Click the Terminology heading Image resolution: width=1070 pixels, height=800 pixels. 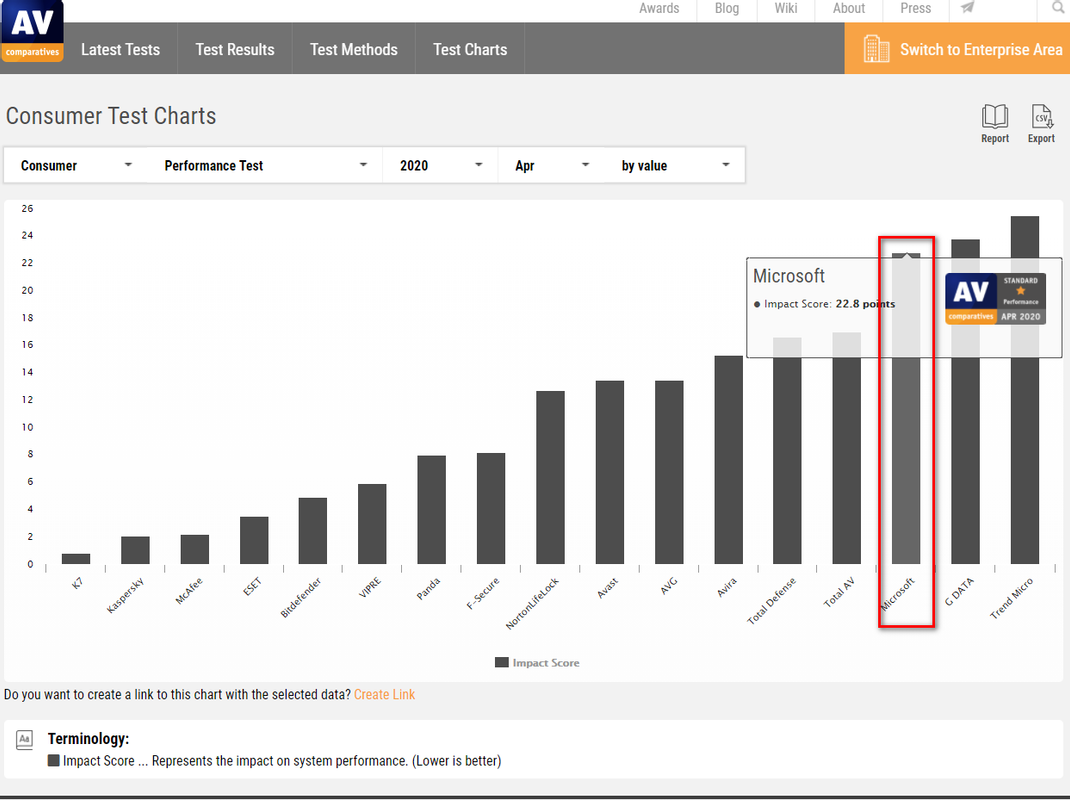click(x=88, y=739)
